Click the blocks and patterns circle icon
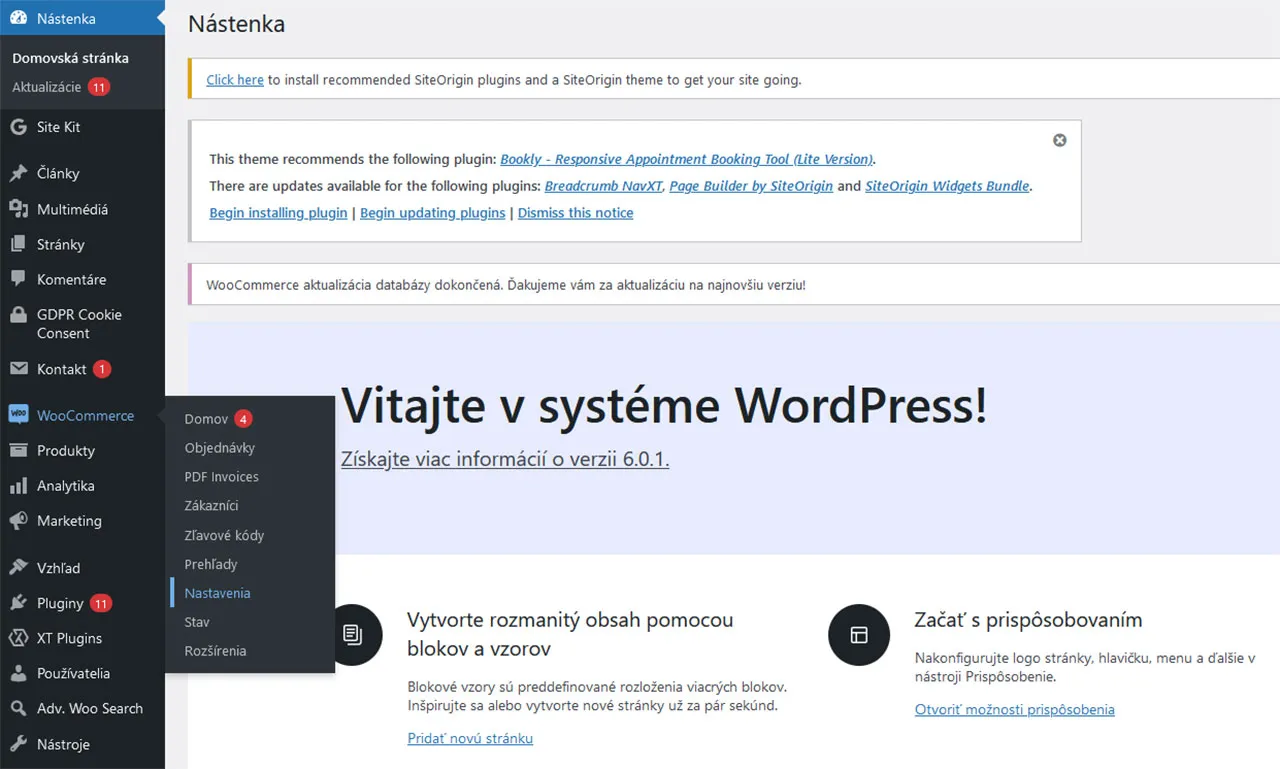 click(x=352, y=634)
